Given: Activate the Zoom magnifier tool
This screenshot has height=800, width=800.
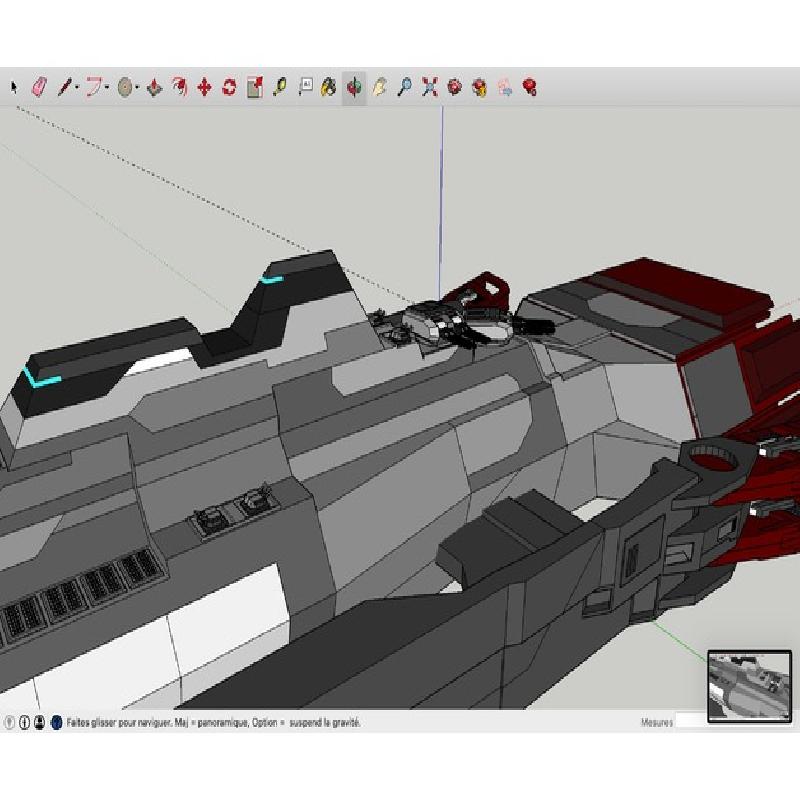Looking at the screenshot, I should click(x=404, y=88).
